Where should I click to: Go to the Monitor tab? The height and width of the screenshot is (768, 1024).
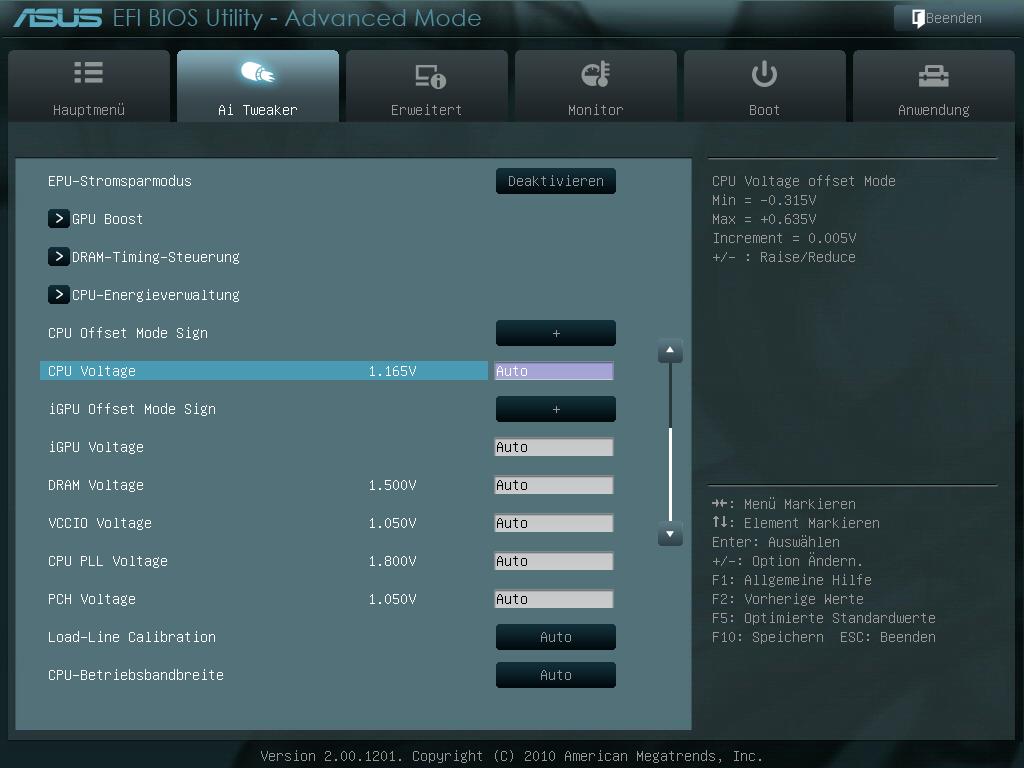596,86
